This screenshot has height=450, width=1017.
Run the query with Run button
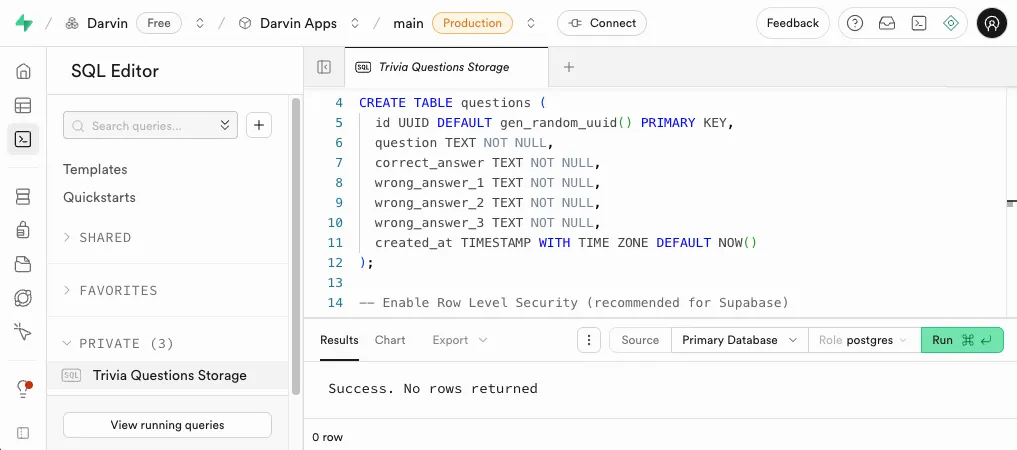[x=962, y=340]
